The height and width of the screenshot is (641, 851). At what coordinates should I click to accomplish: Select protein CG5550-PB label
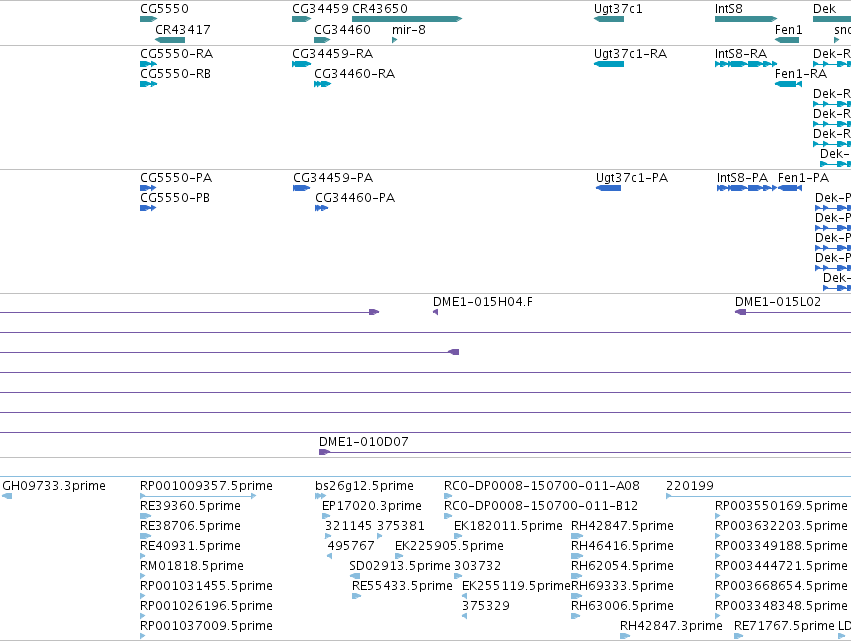pyautogui.click(x=175, y=198)
